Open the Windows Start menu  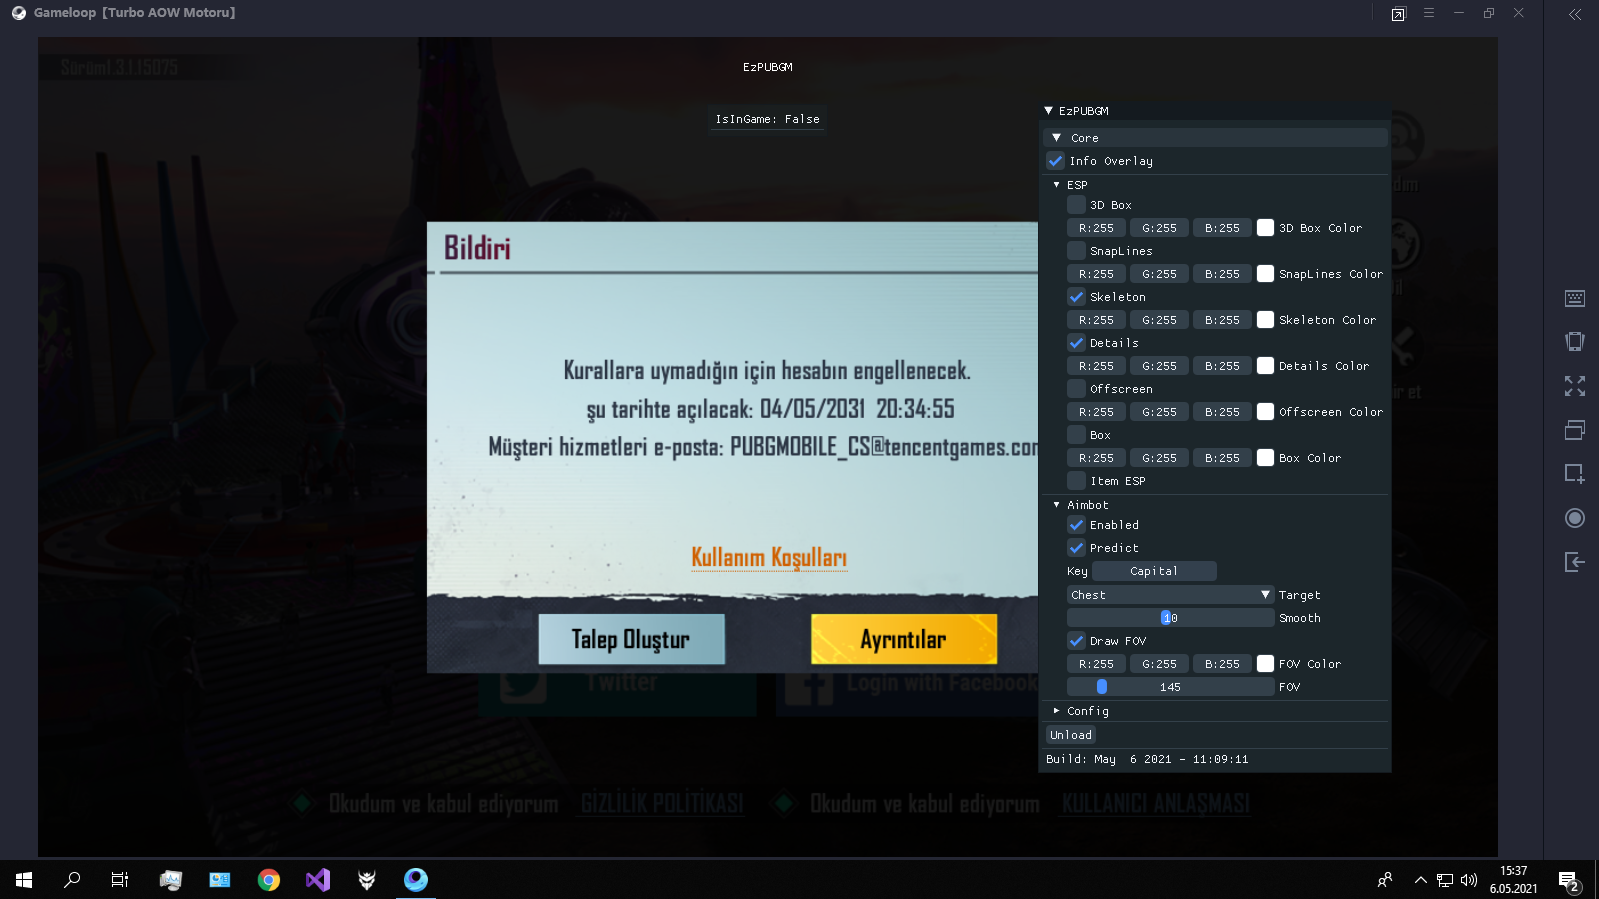click(x=24, y=880)
